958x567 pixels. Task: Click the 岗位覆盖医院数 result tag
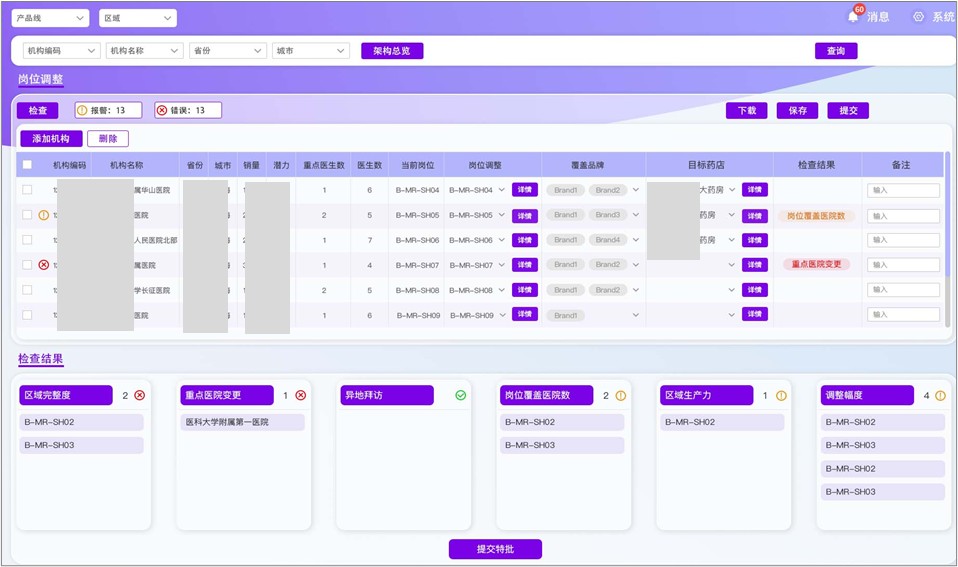coord(816,216)
